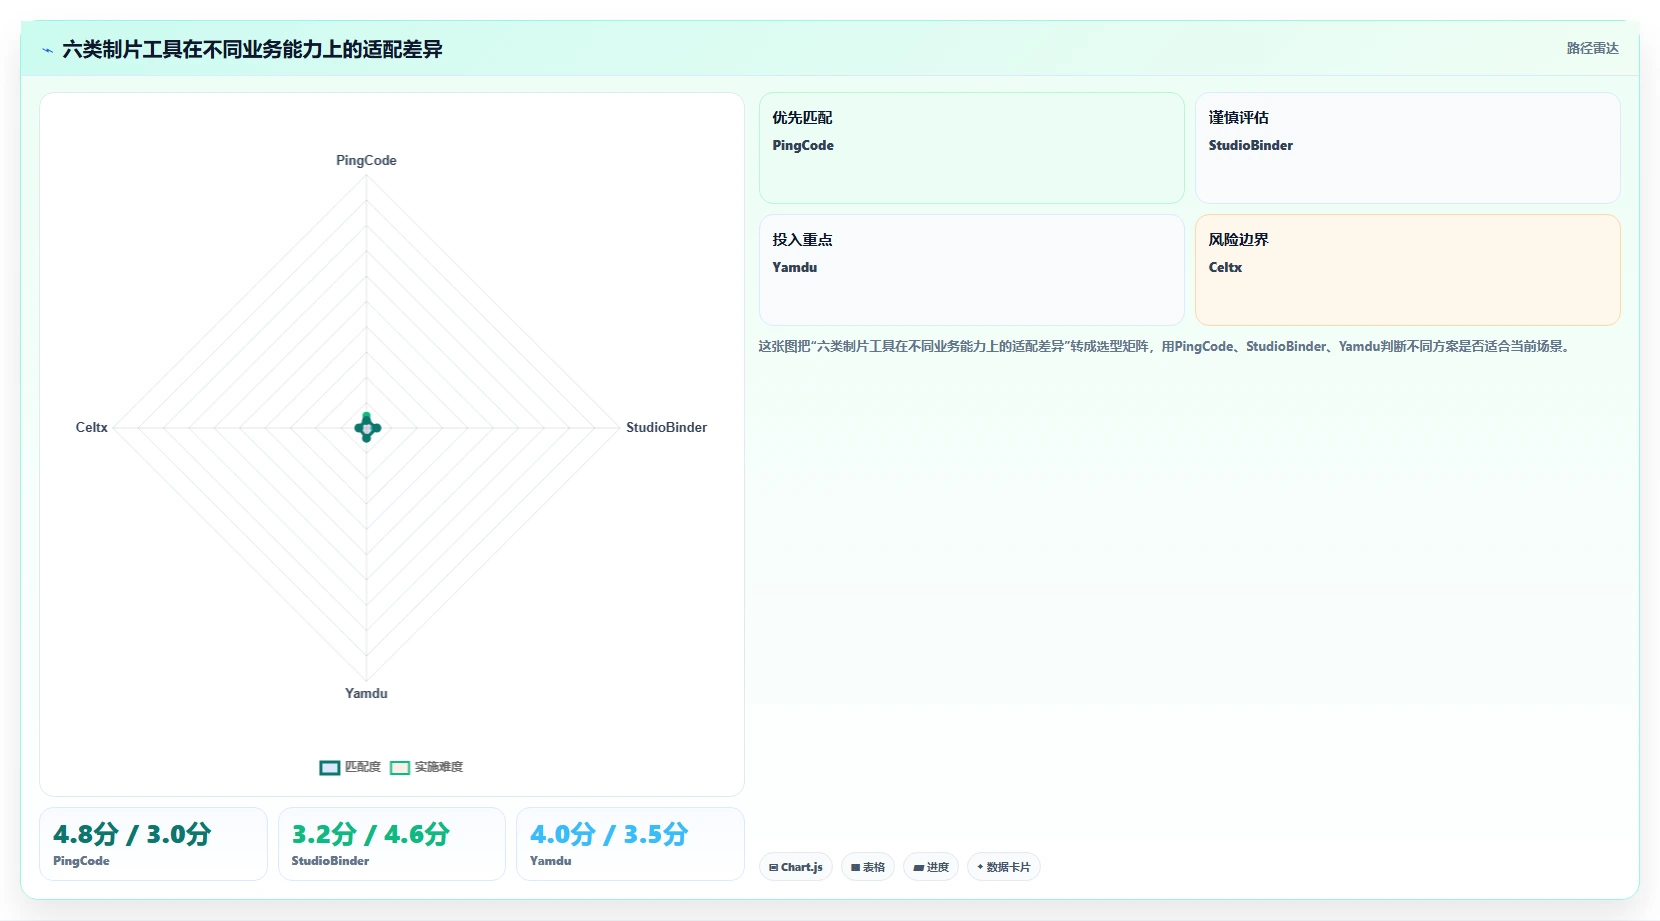This screenshot has width=1660, height=921.
Task: Open the 投入重点 Yamdu card
Action: [x=972, y=270]
